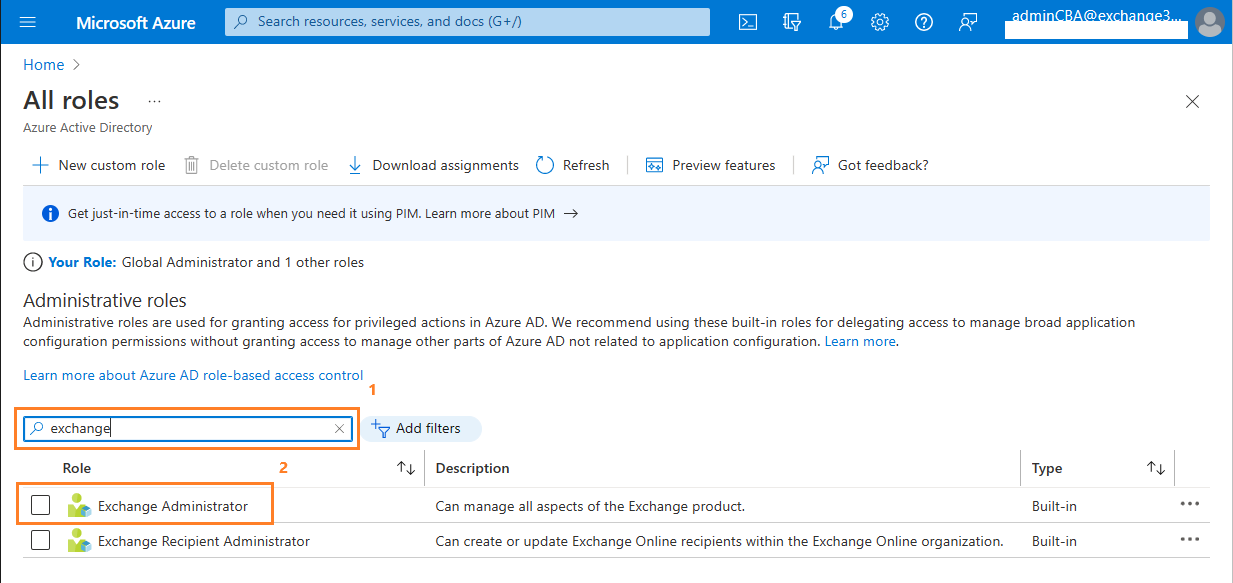The width and height of the screenshot is (1233, 583).
Task: Click the Your Role info icon
Action: click(x=32, y=262)
